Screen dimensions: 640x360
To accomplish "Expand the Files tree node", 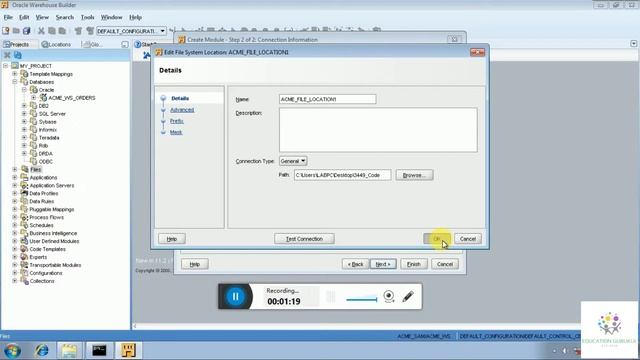I will point(15,169).
